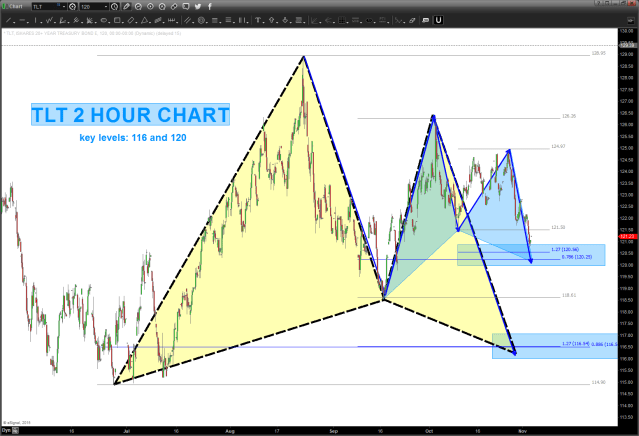Share chart via Facebook icon
The width and height of the screenshot is (639, 436).
(x=210, y=7)
